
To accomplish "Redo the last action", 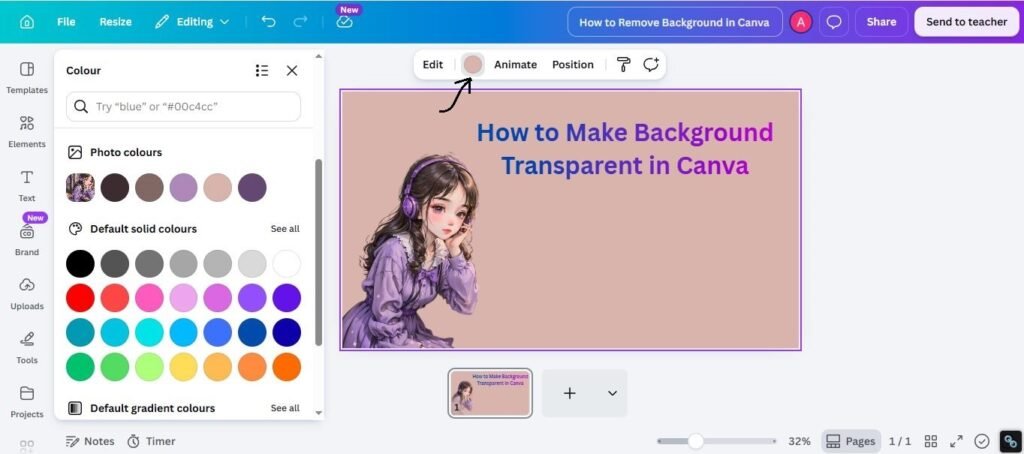I will 300,22.
